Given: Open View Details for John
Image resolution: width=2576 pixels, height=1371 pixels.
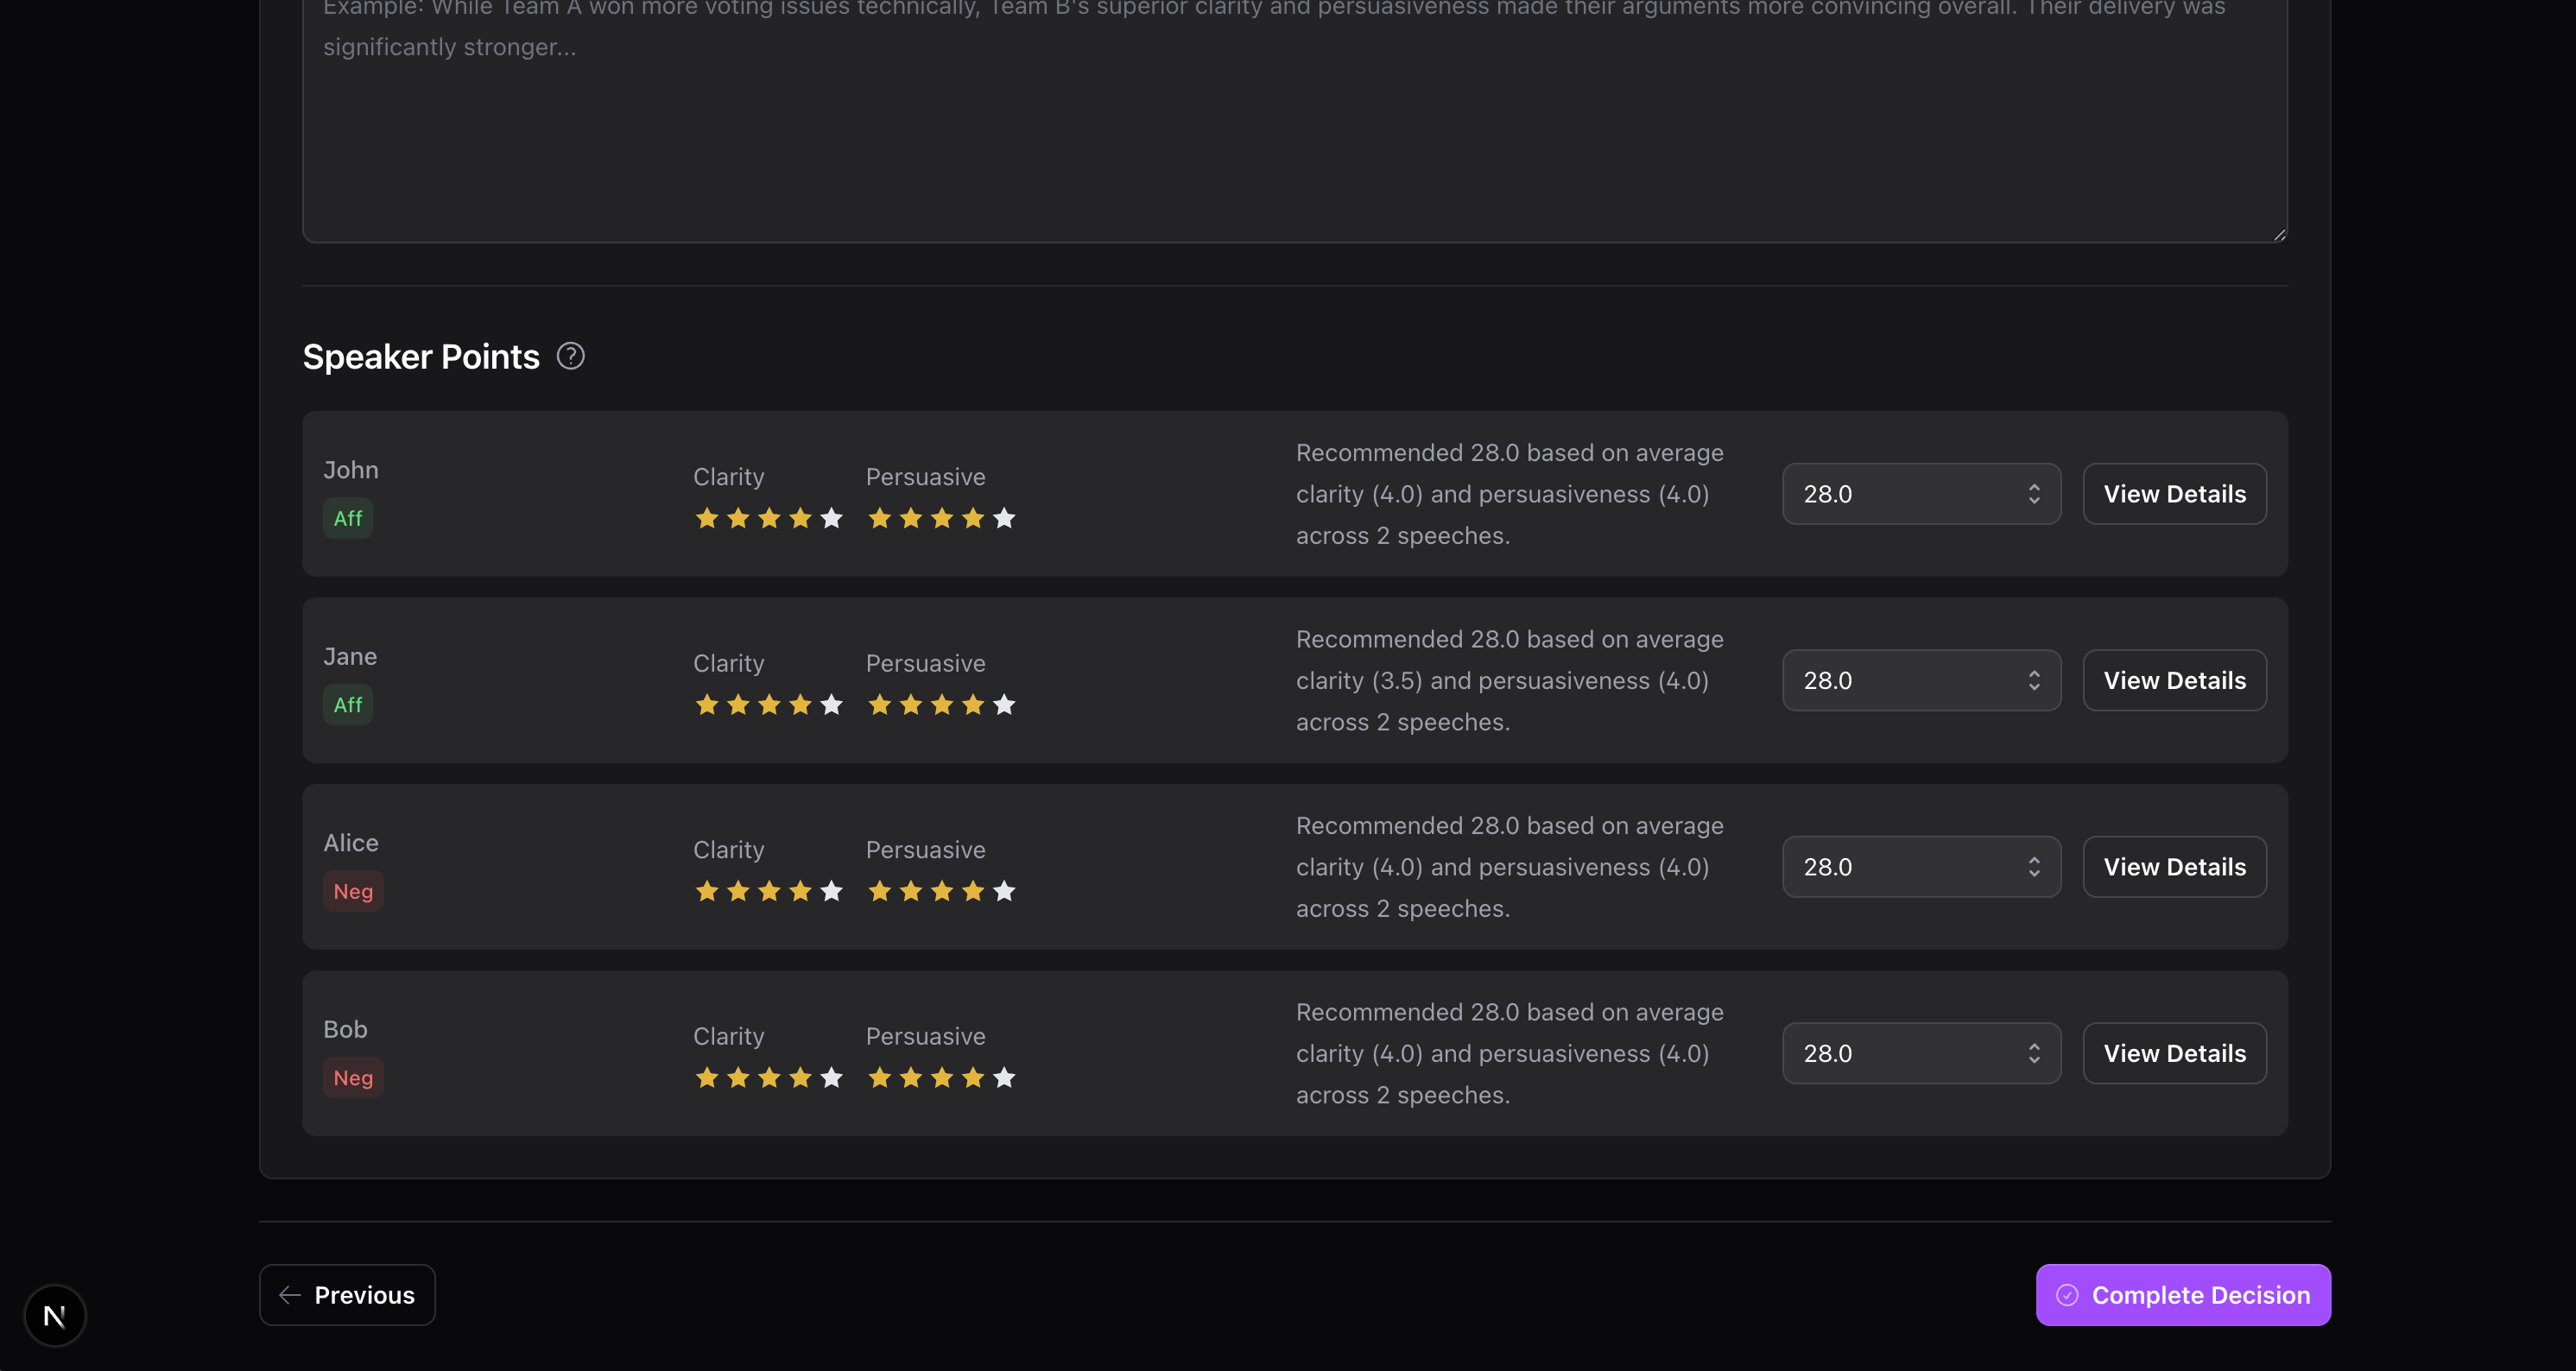Looking at the screenshot, I should coord(2174,494).
